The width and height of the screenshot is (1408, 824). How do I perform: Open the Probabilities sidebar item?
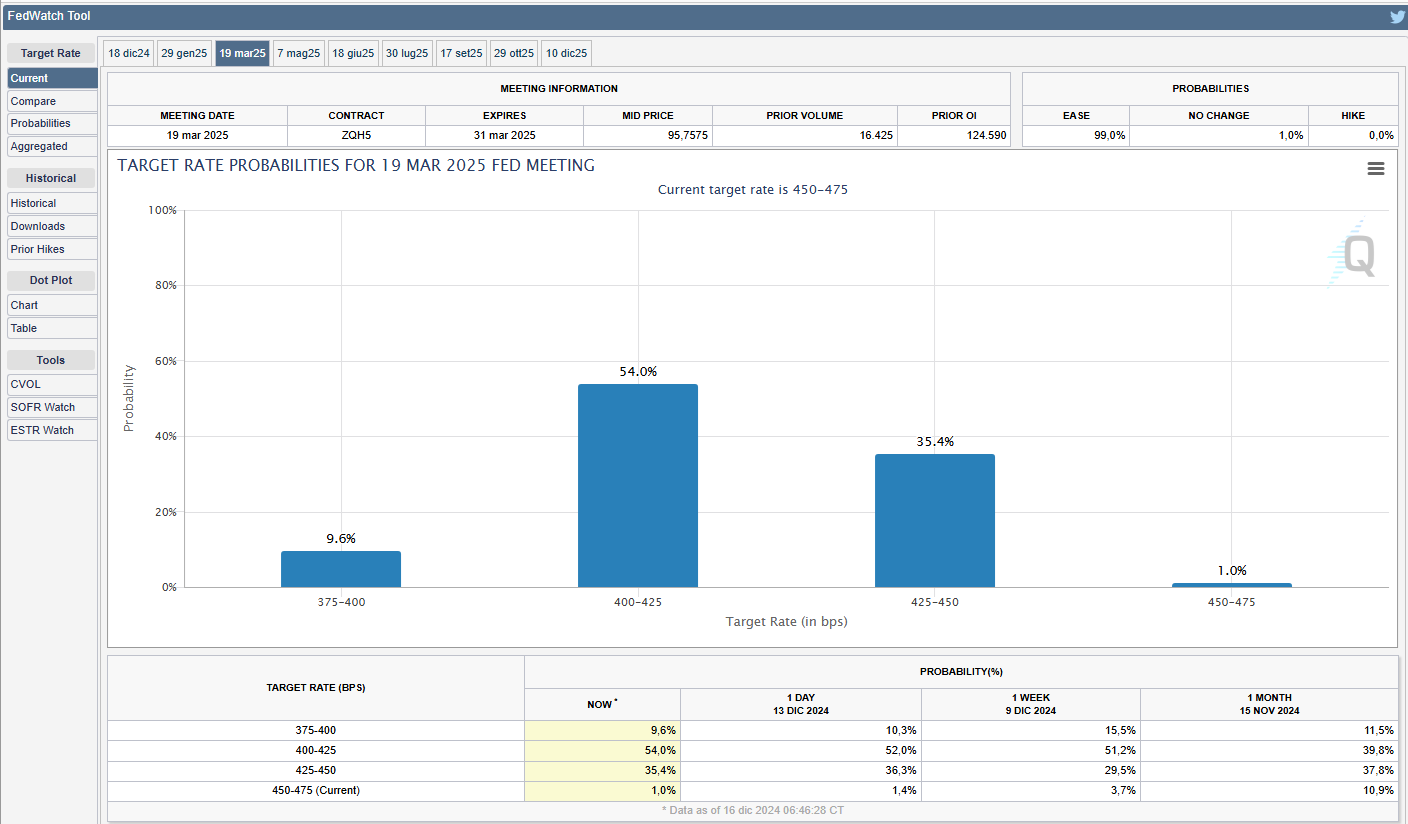[52, 123]
